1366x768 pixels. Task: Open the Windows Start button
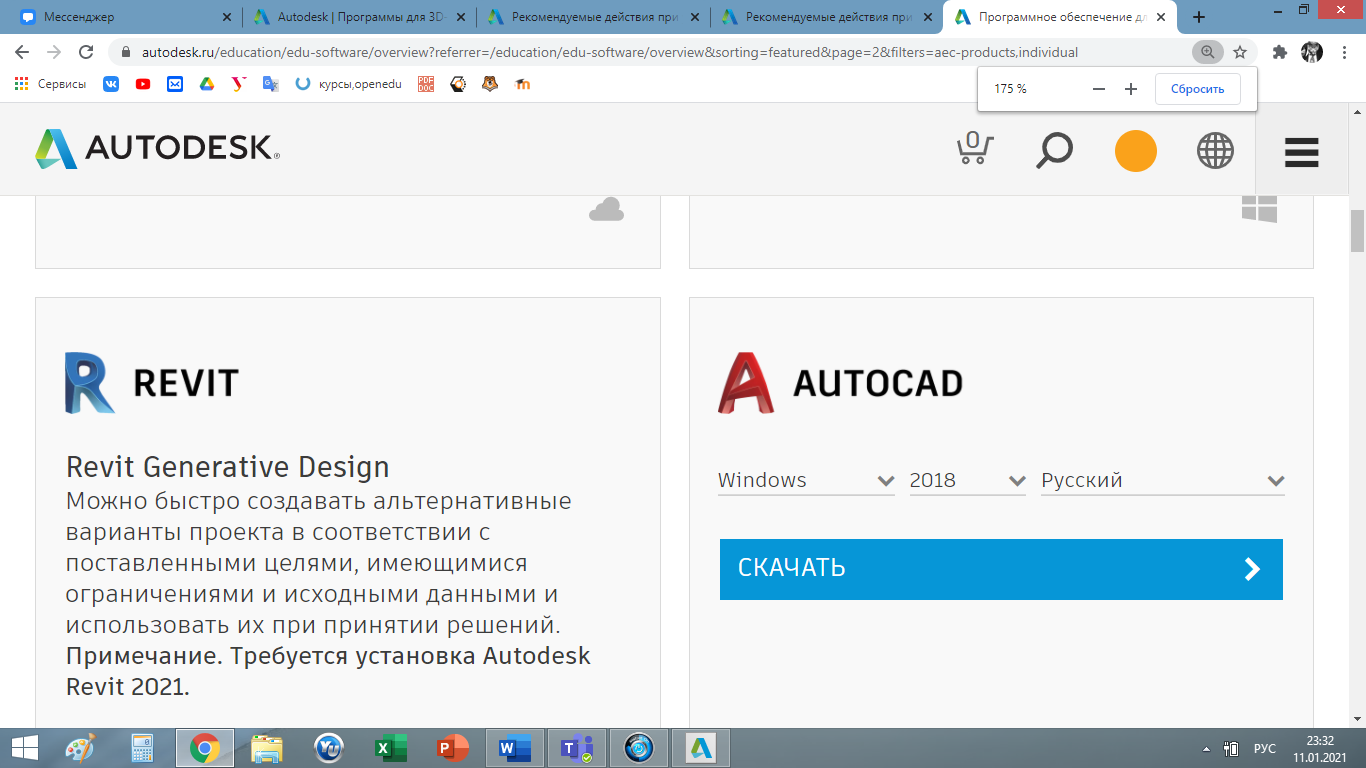tap(24, 747)
